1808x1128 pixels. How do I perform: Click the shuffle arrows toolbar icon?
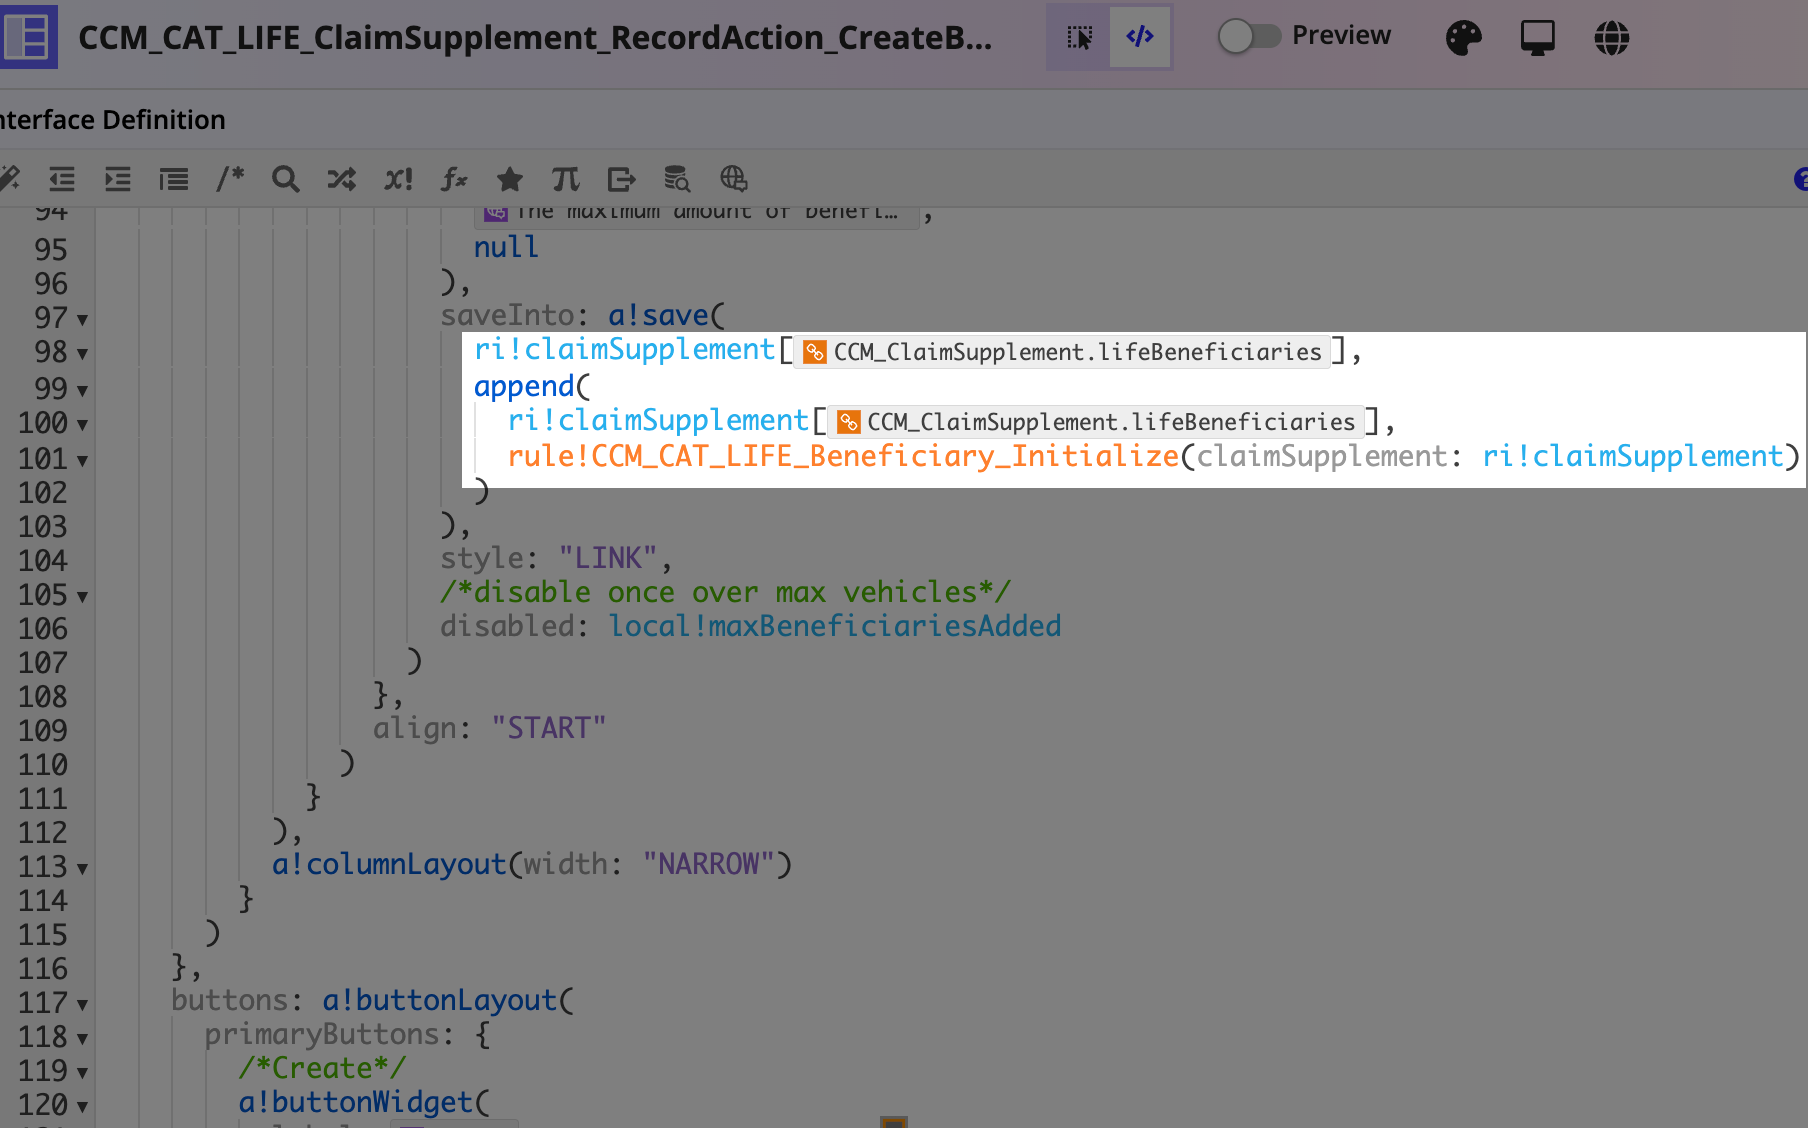click(342, 179)
